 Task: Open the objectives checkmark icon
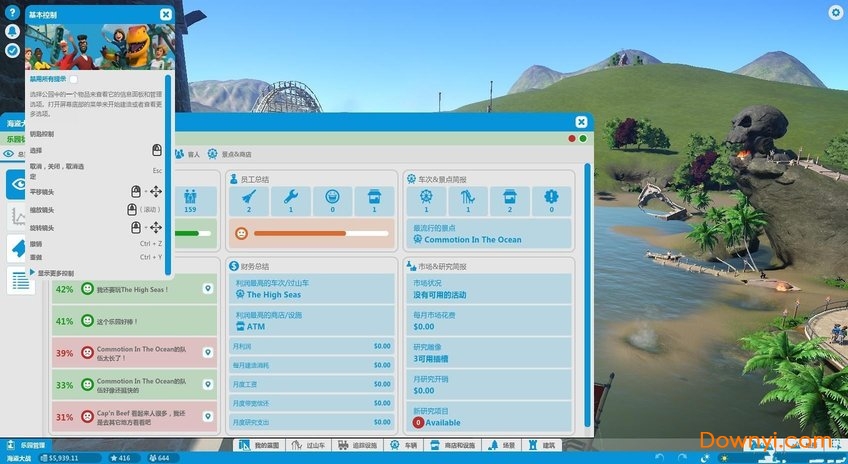pos(12,50)
